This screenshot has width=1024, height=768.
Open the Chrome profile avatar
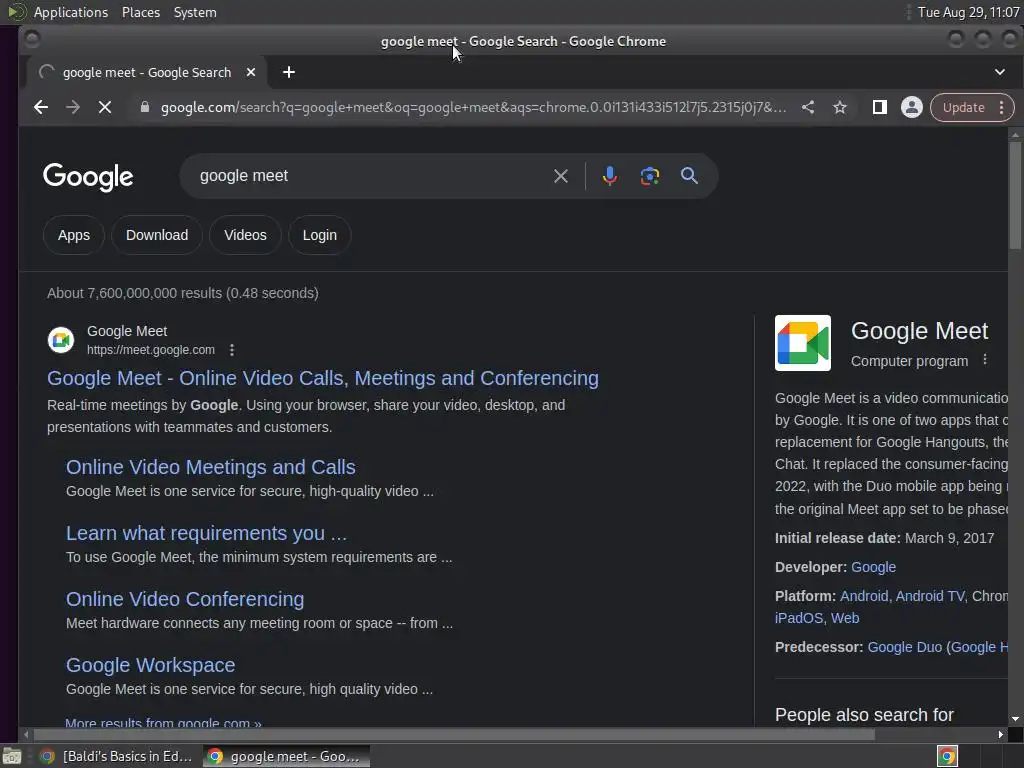(912, 107)
